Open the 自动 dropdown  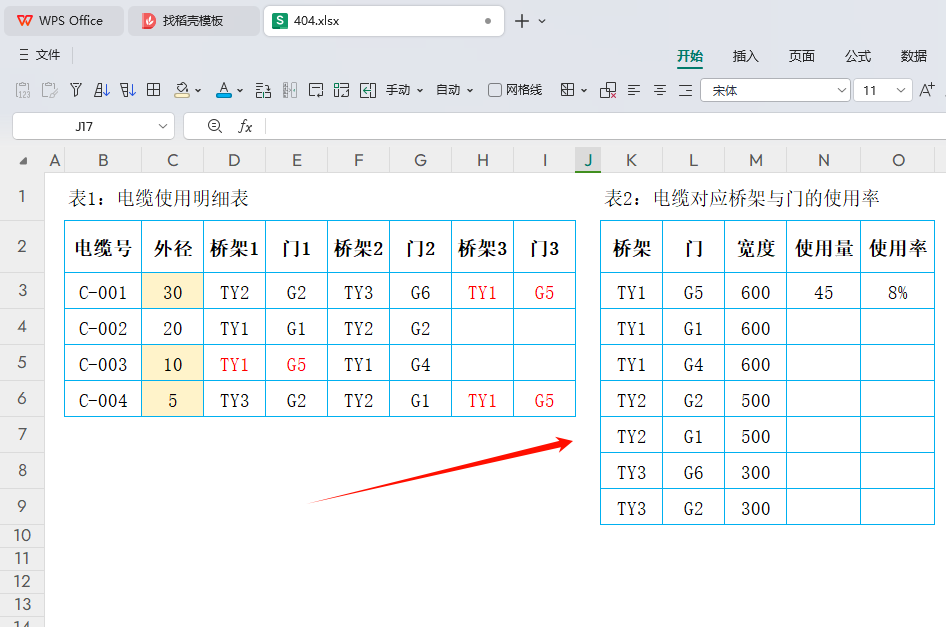tap(454, 90)
